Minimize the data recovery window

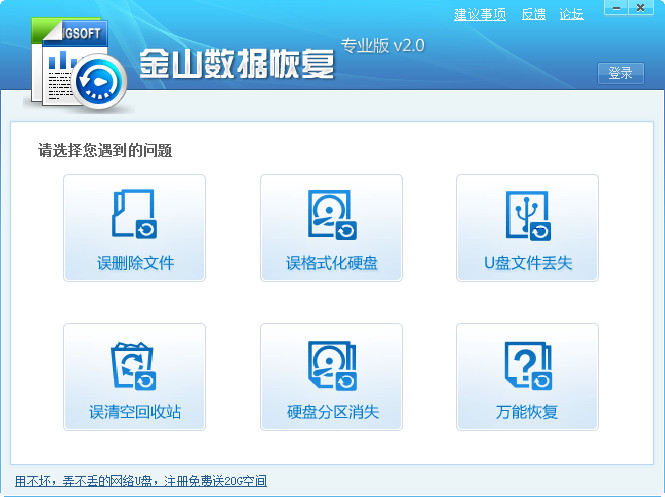click(x=616, y=8)
